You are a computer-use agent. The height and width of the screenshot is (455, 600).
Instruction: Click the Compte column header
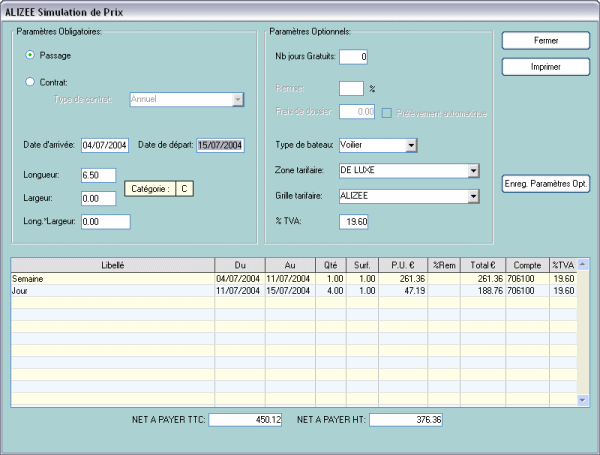[x=527, y=265]
